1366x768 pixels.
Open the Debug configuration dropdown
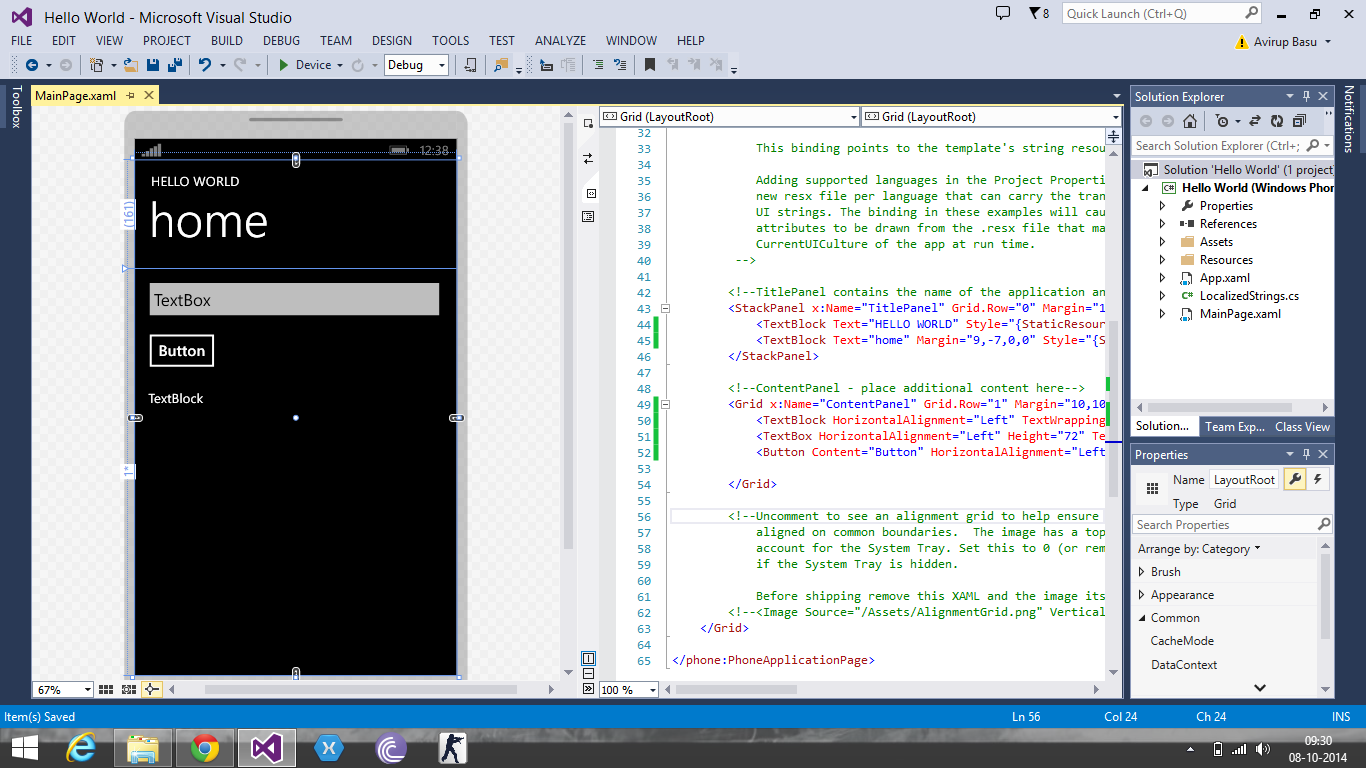click(416, 65)
